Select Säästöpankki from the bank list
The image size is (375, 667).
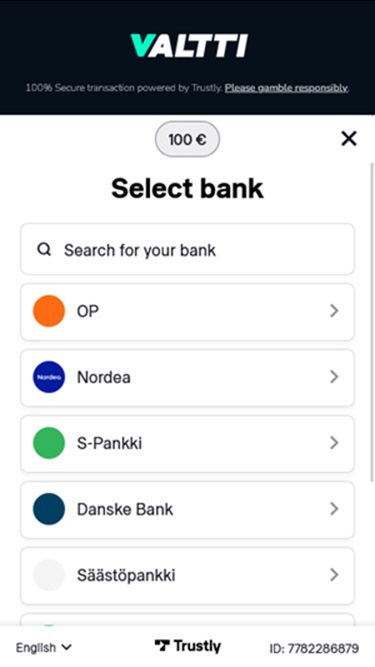pos(188,575)
